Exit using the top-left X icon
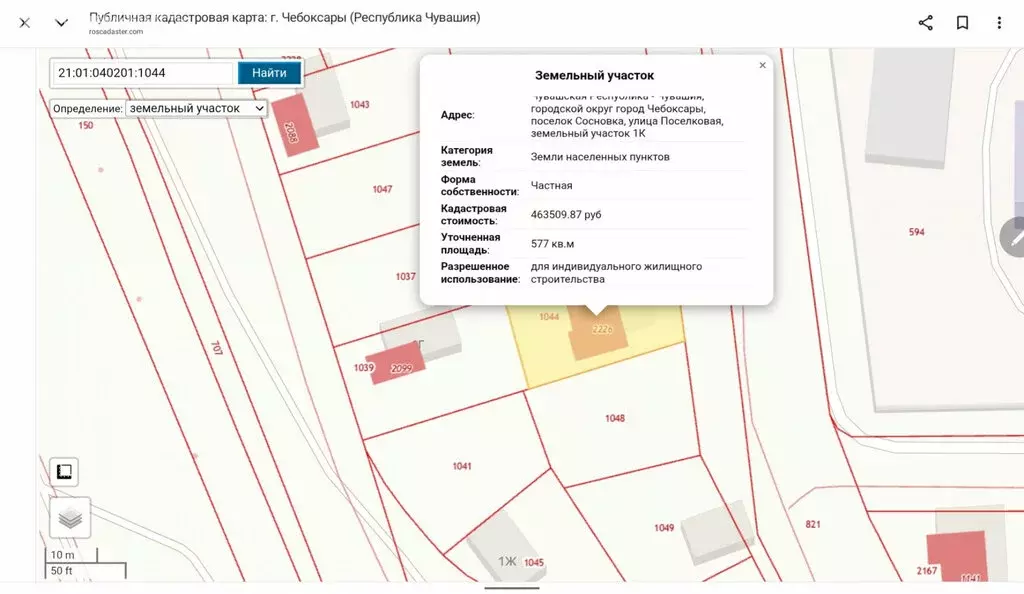The height and width of the screenshot is (594, 1024). pyautogui.click(x=24, y=21)
